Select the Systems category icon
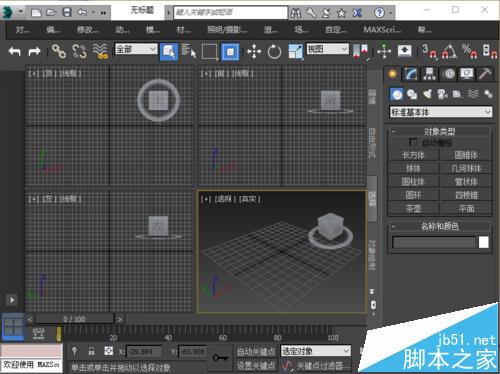The image size is (500, 374). (x=488, y=94)
